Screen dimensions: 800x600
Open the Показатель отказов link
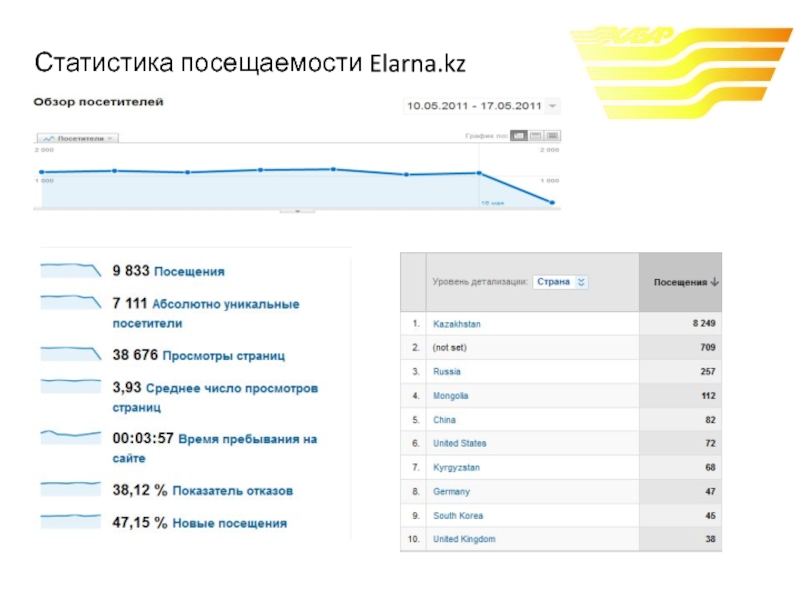click(x=233, y=491)
